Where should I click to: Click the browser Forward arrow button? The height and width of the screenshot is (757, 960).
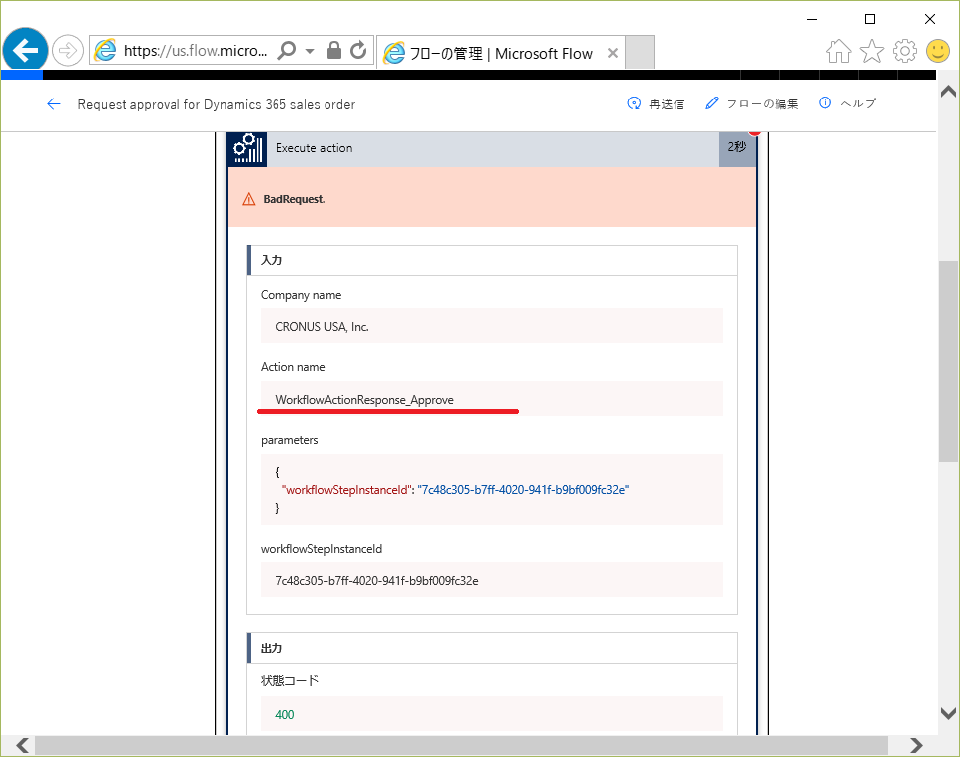pos(67,50)
